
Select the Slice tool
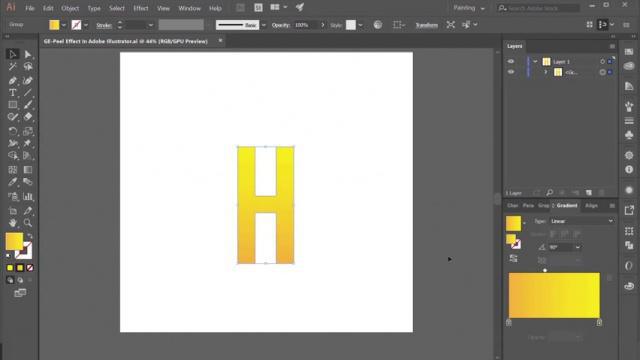(x=27, y=211)
